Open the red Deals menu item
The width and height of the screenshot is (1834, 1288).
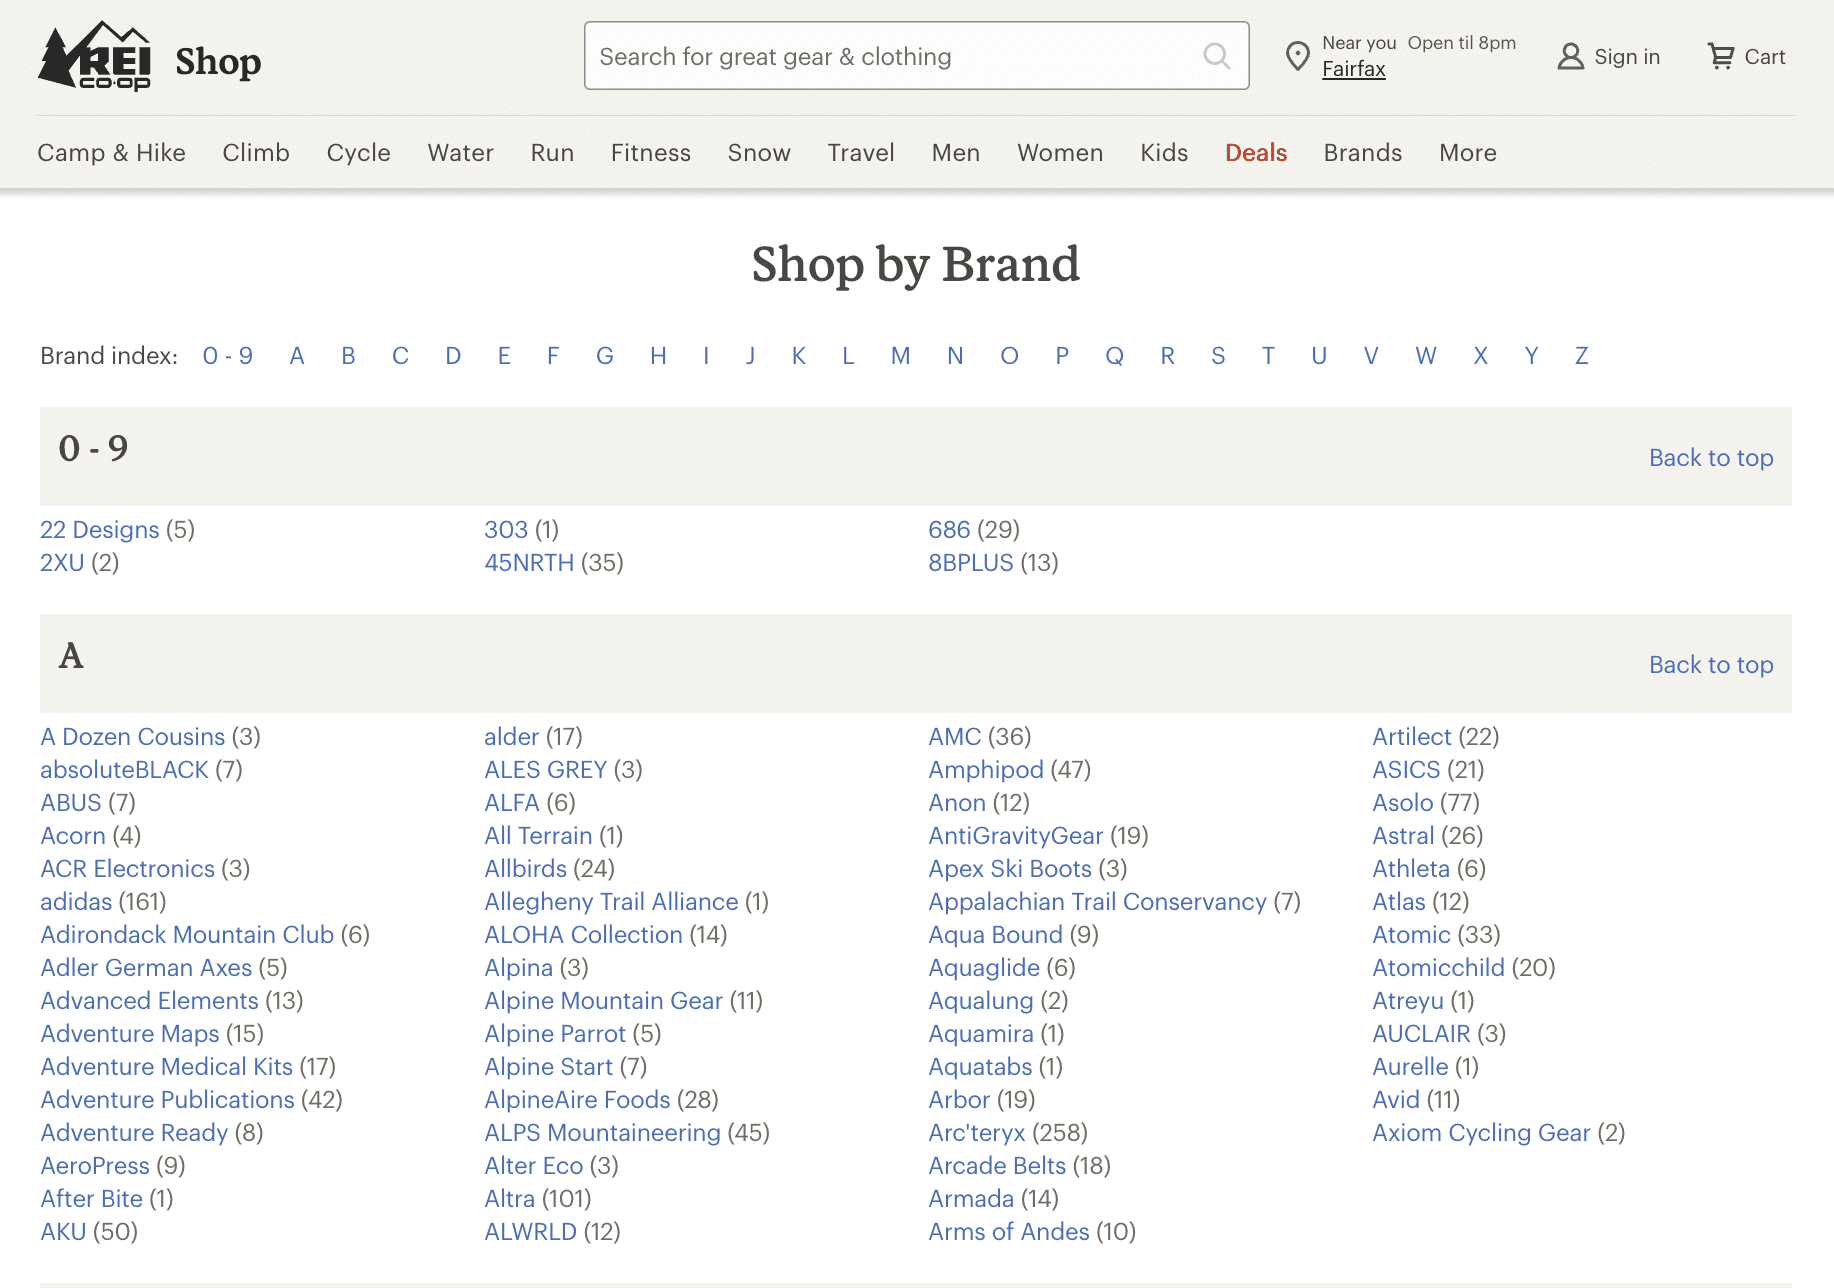(1256, 152)
